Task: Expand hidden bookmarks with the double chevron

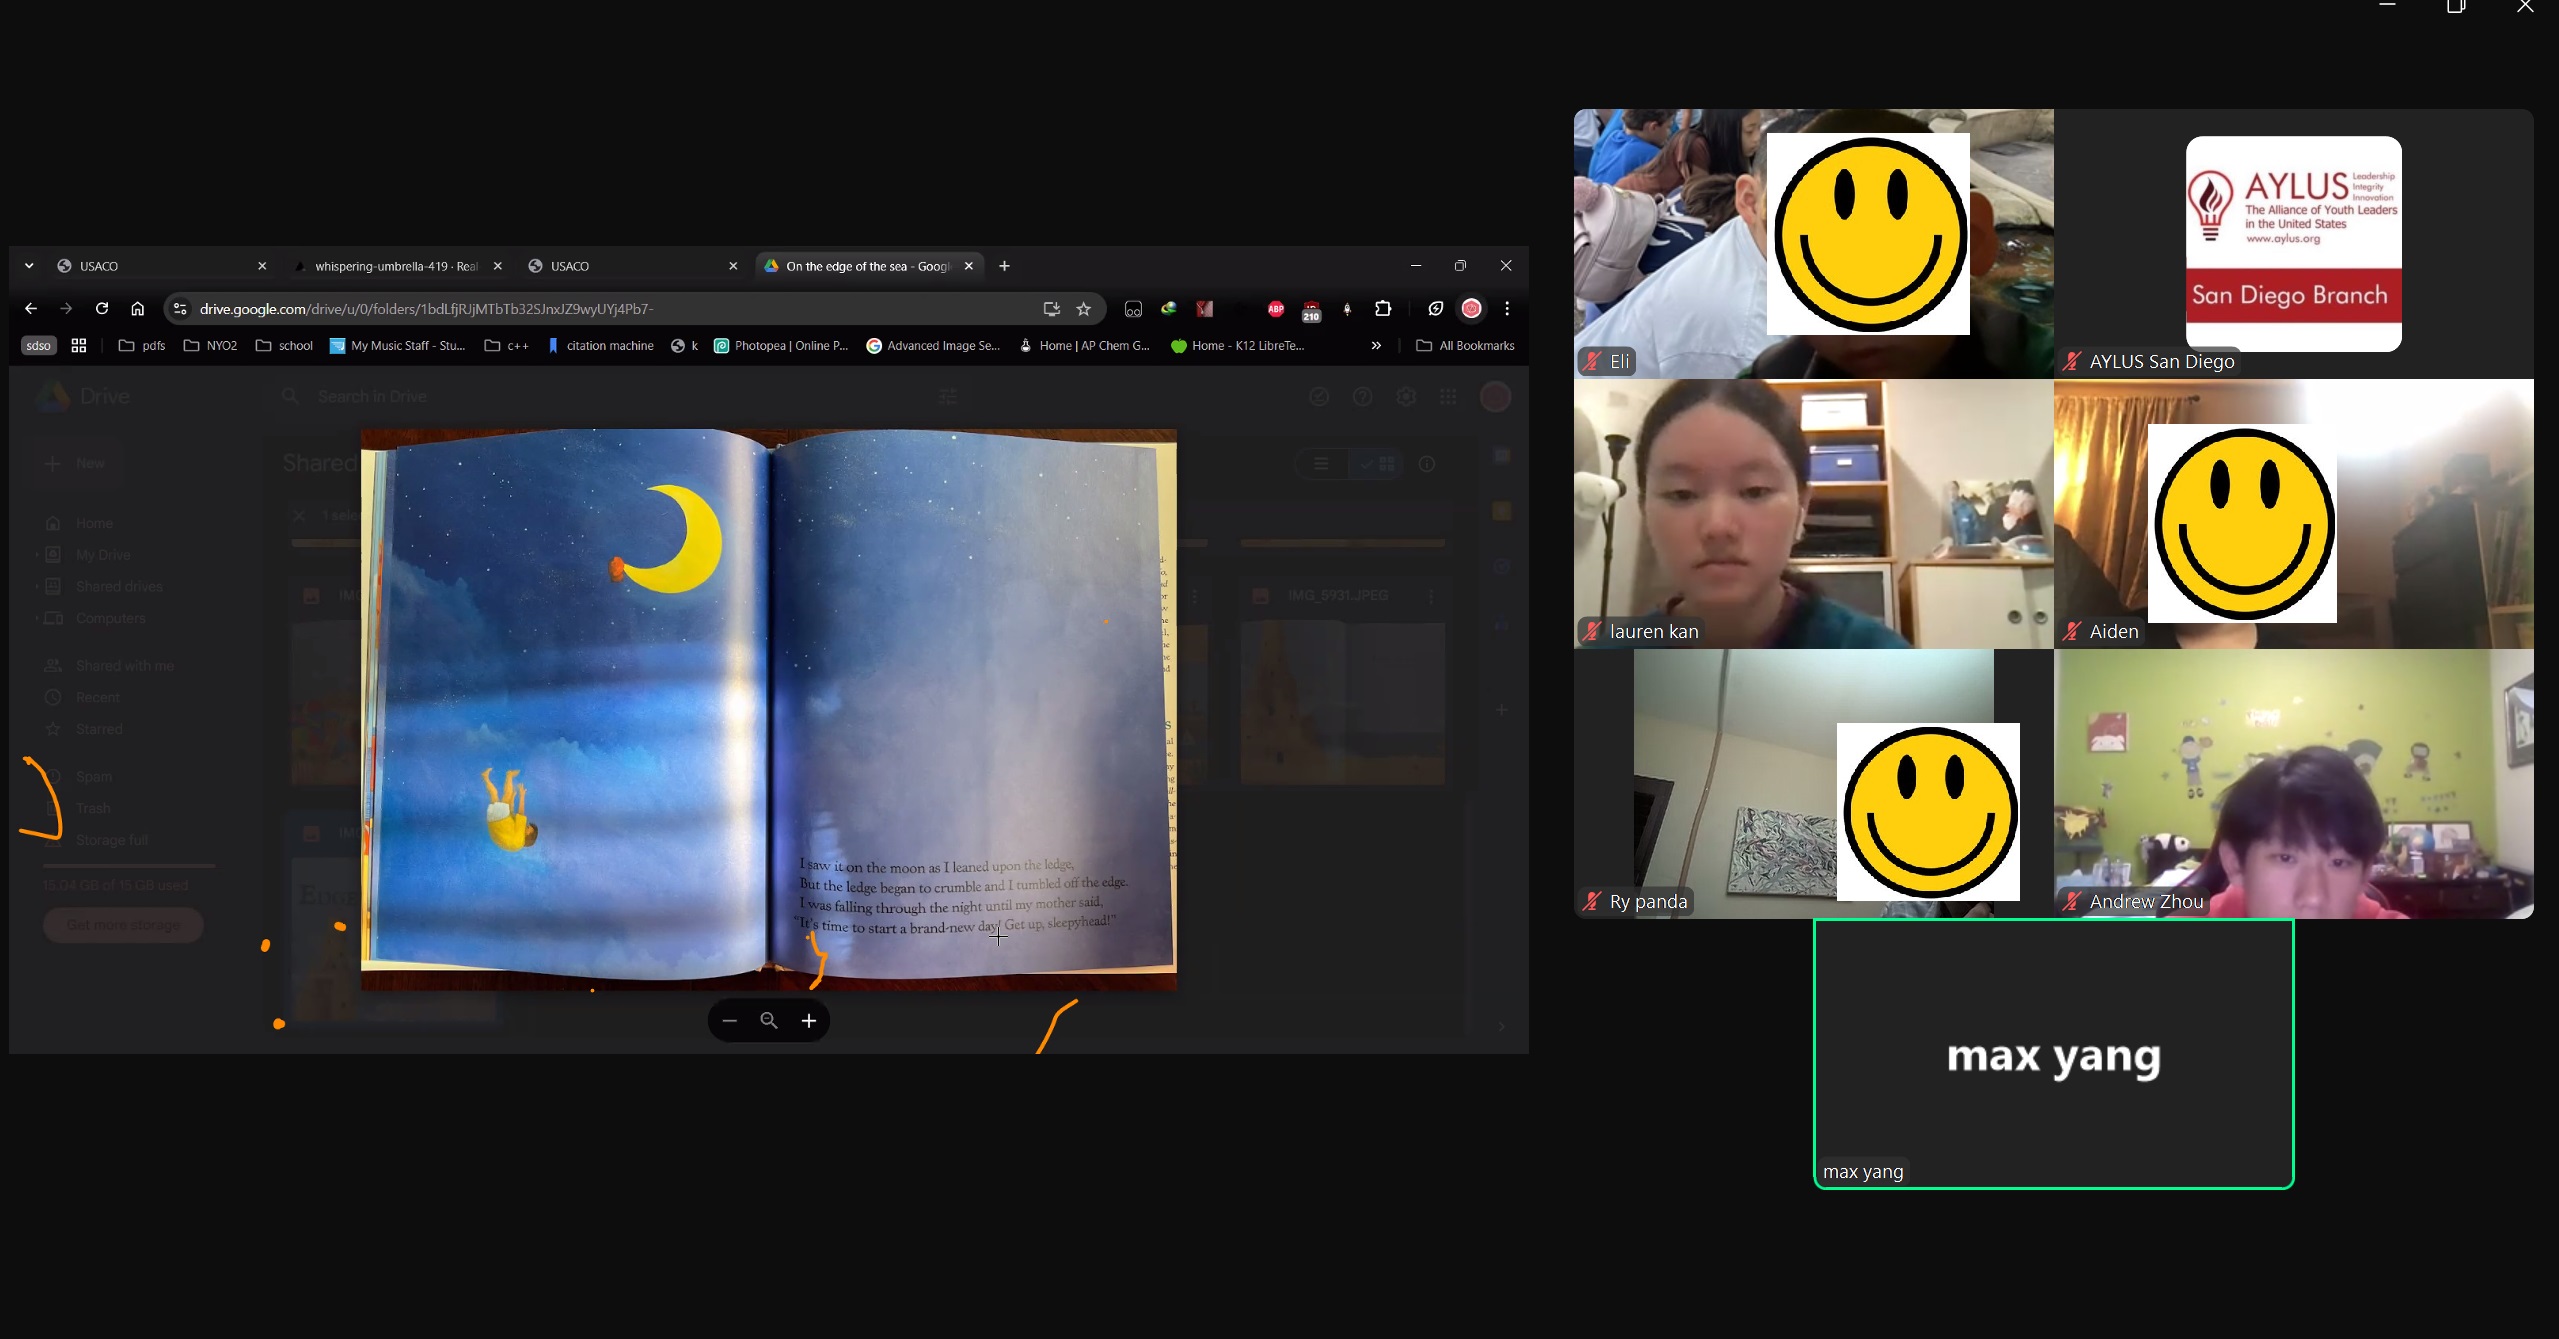Action: click(x=1376, y=346)
